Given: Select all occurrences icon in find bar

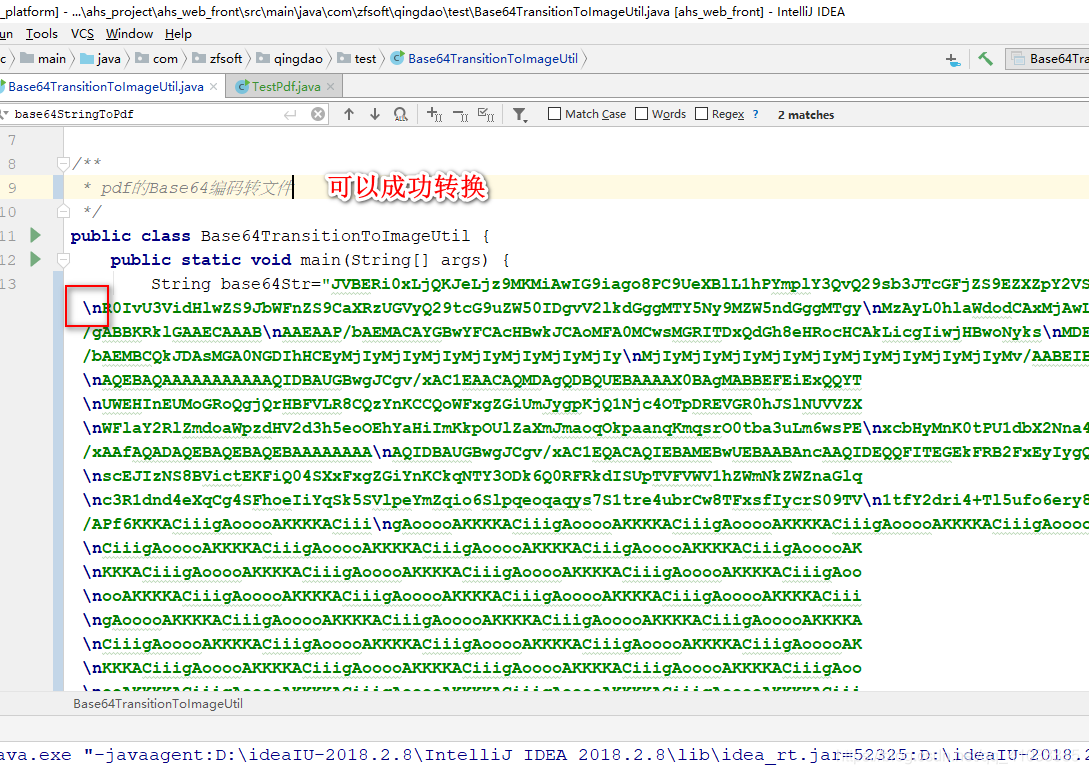Looking at the screenshot, I should 486,115.
